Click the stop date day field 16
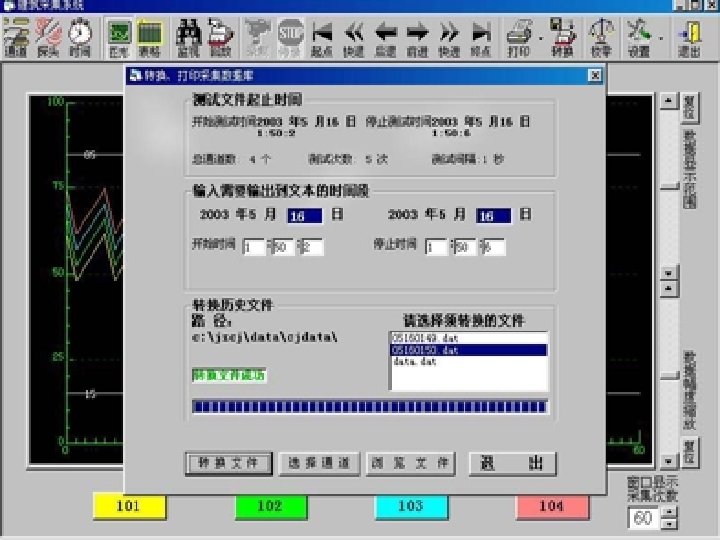This screenshot has width=720, height=540. coord(493,215)
